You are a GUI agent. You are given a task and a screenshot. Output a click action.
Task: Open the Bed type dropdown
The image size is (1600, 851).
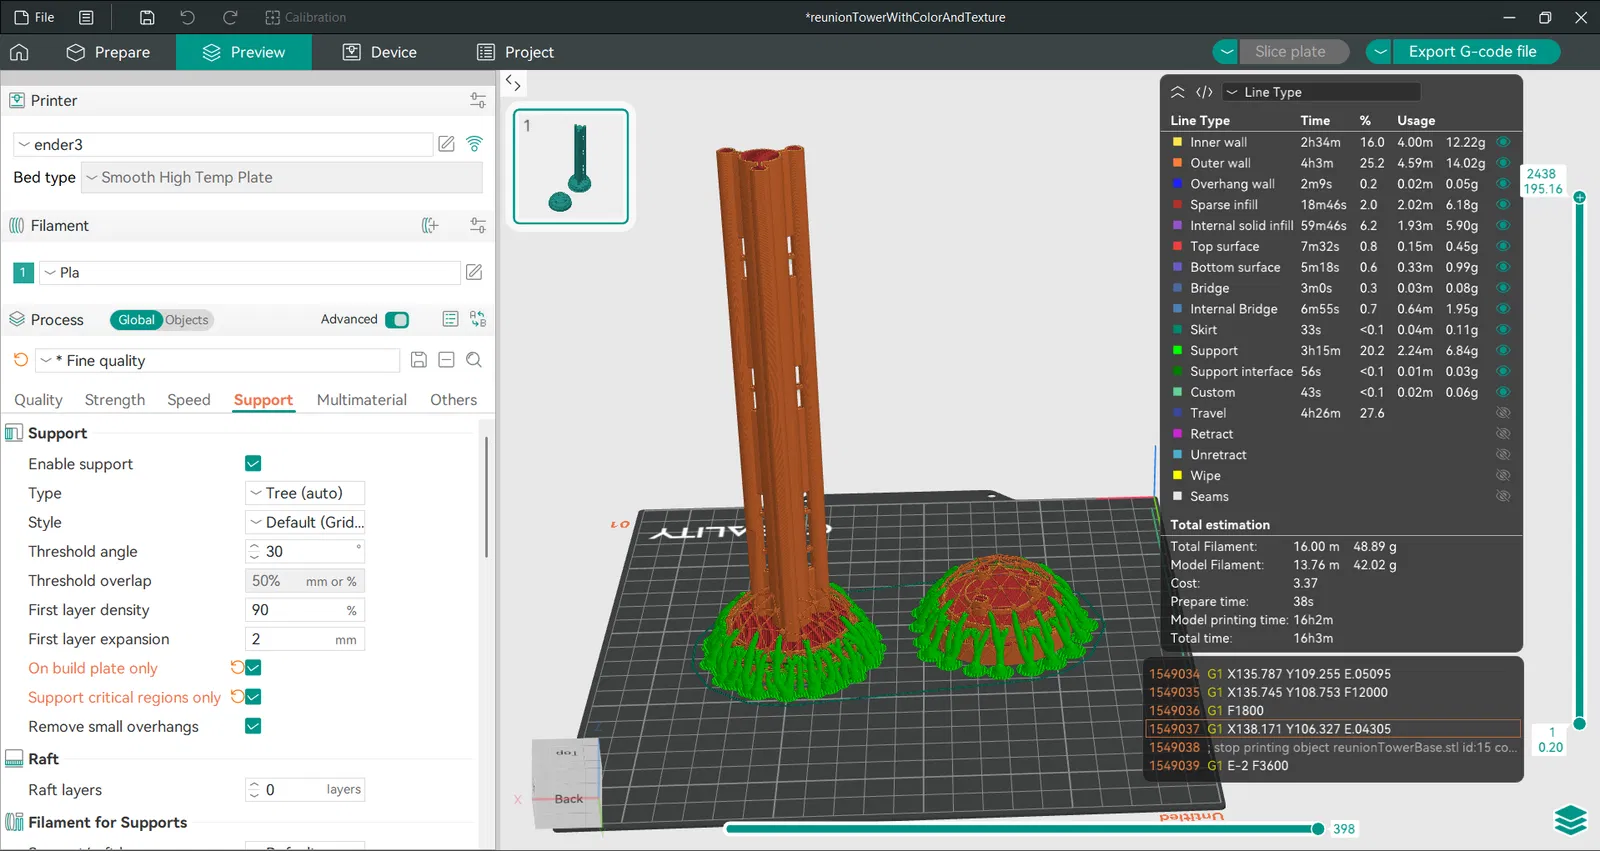pos(282,177)
